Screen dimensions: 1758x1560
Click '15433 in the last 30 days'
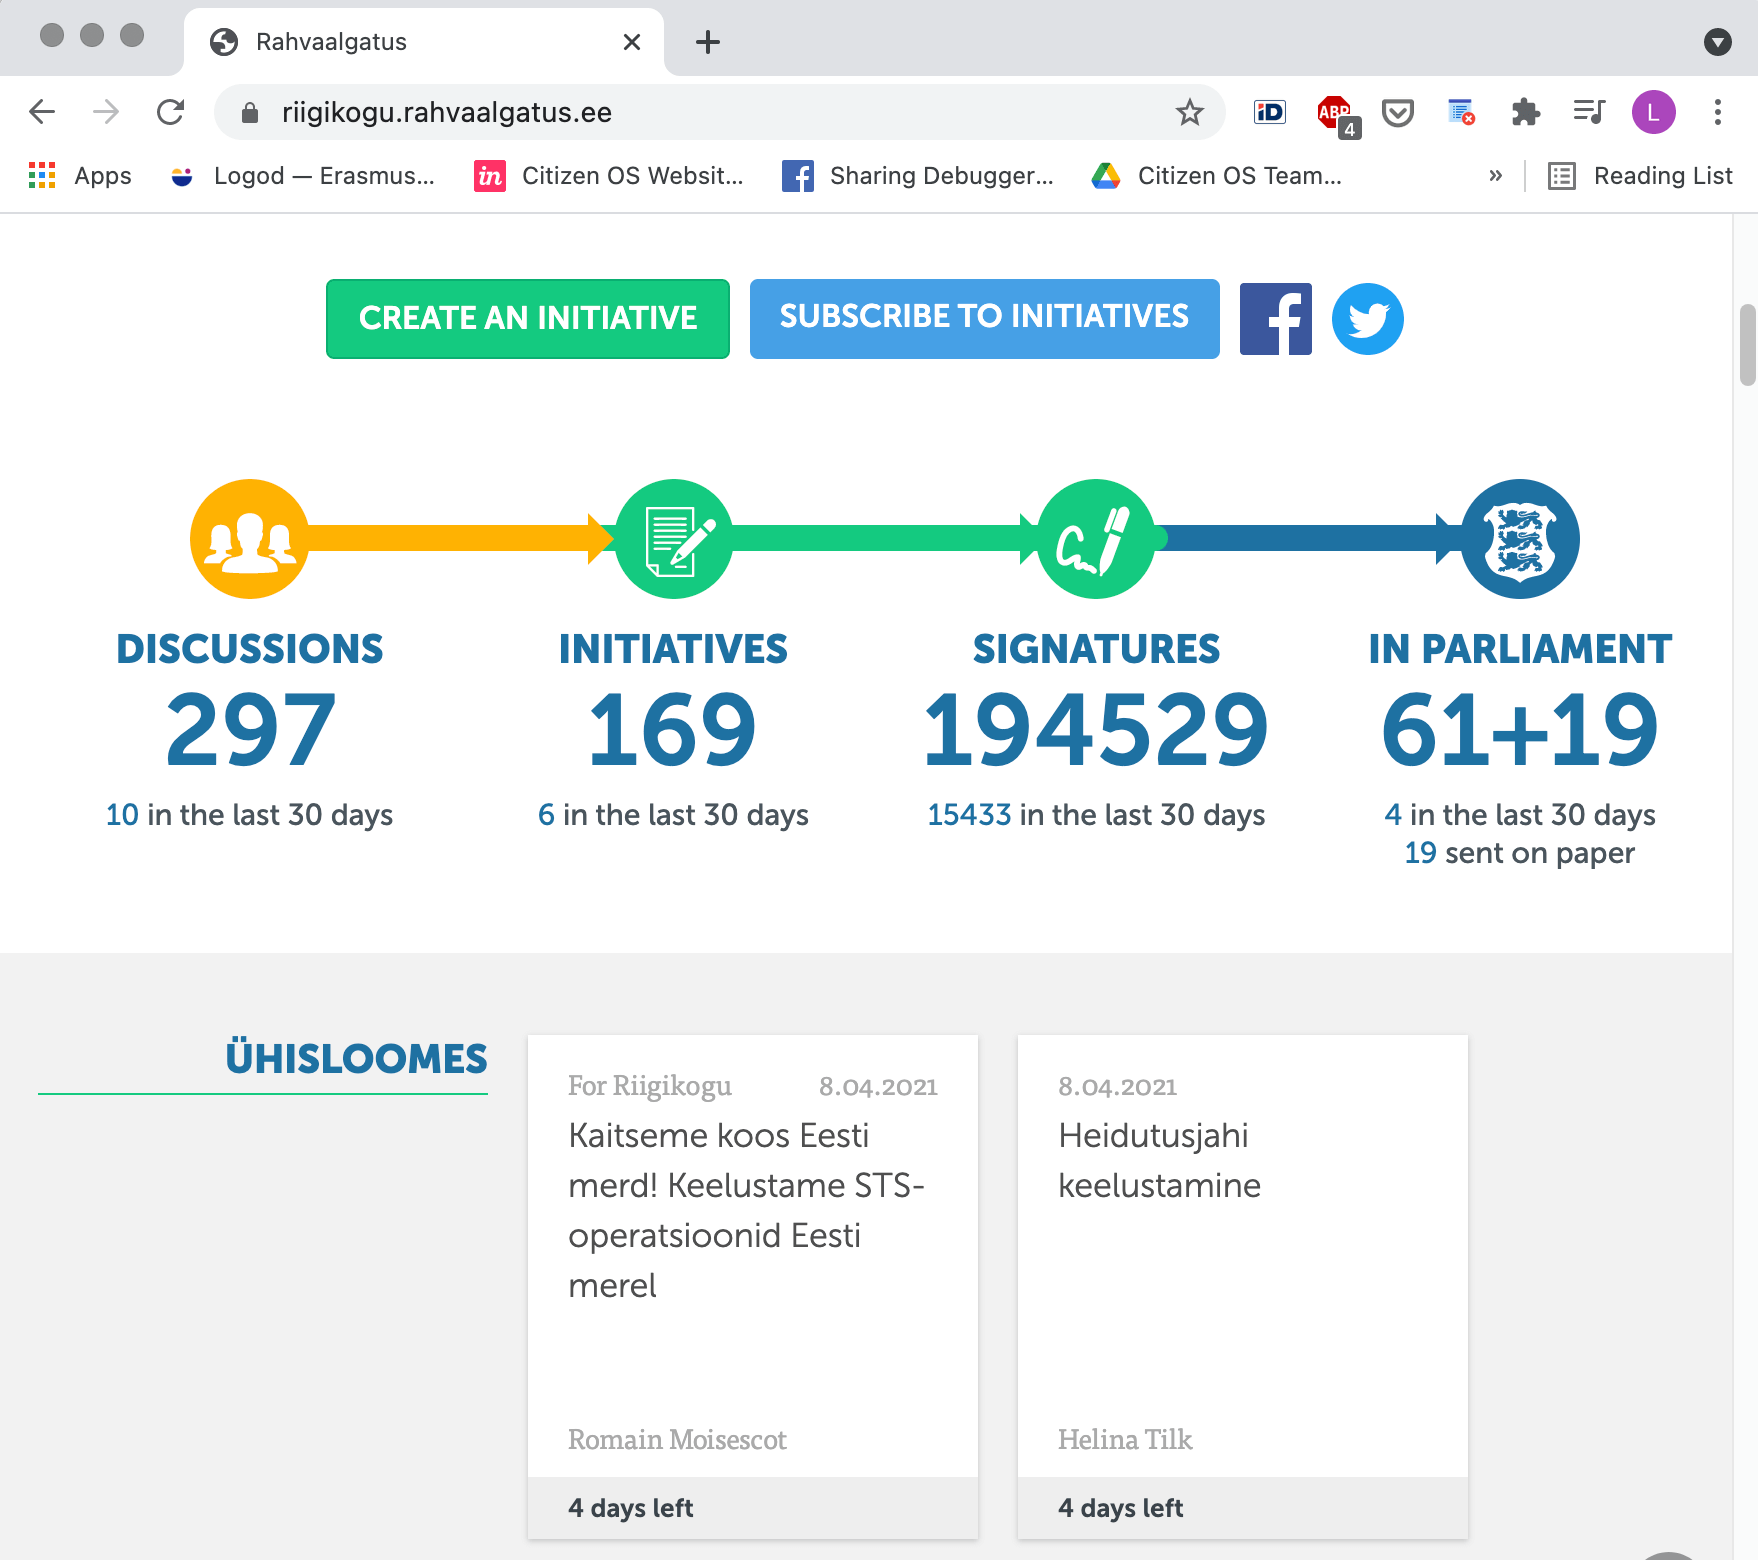1097,815
